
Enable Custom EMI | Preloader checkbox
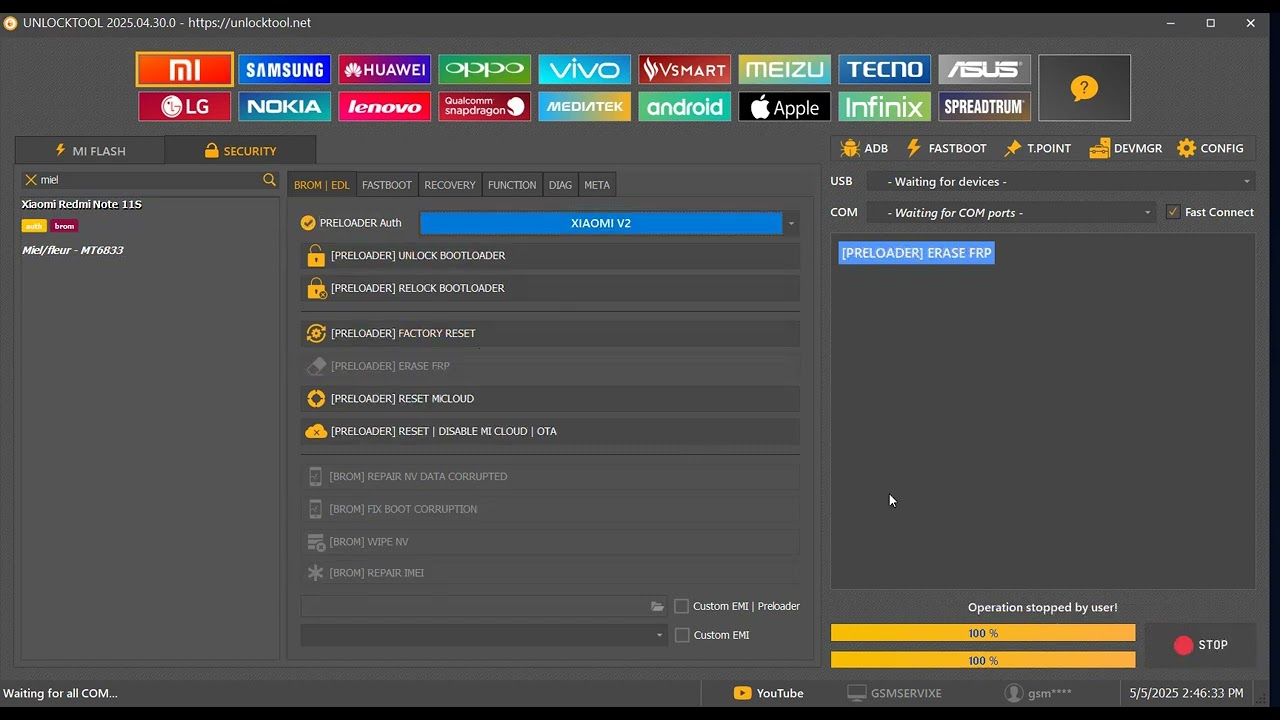point(682,606)
